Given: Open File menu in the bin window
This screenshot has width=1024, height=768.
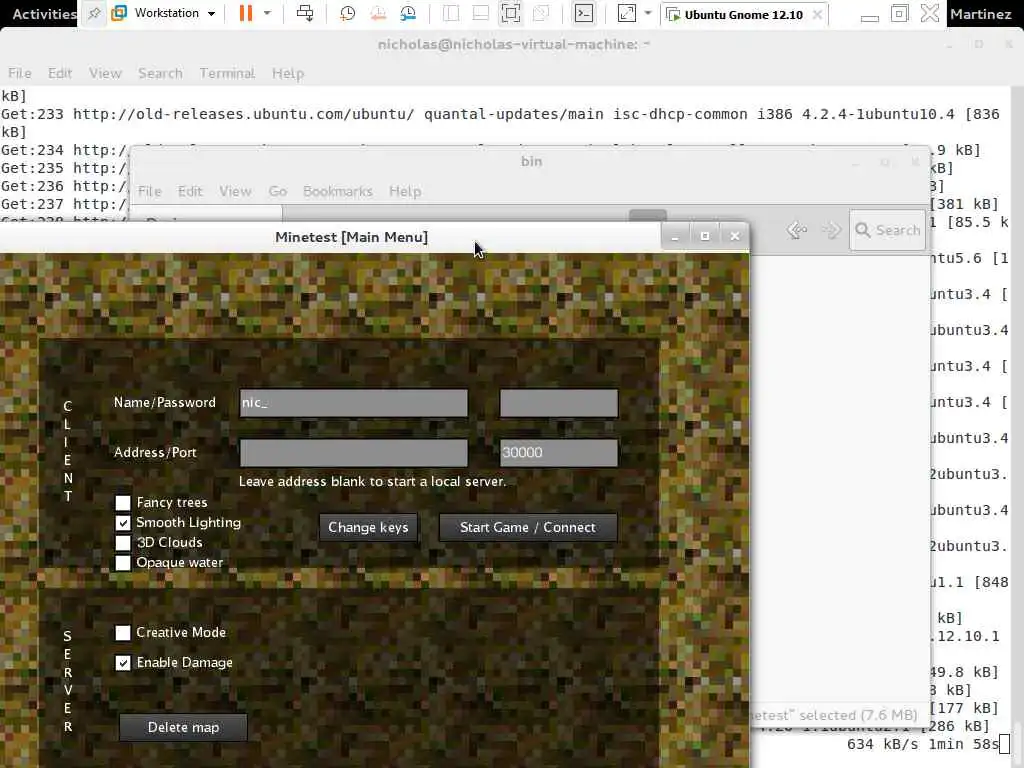Looking at the screenshot, I should click(150, 191).
